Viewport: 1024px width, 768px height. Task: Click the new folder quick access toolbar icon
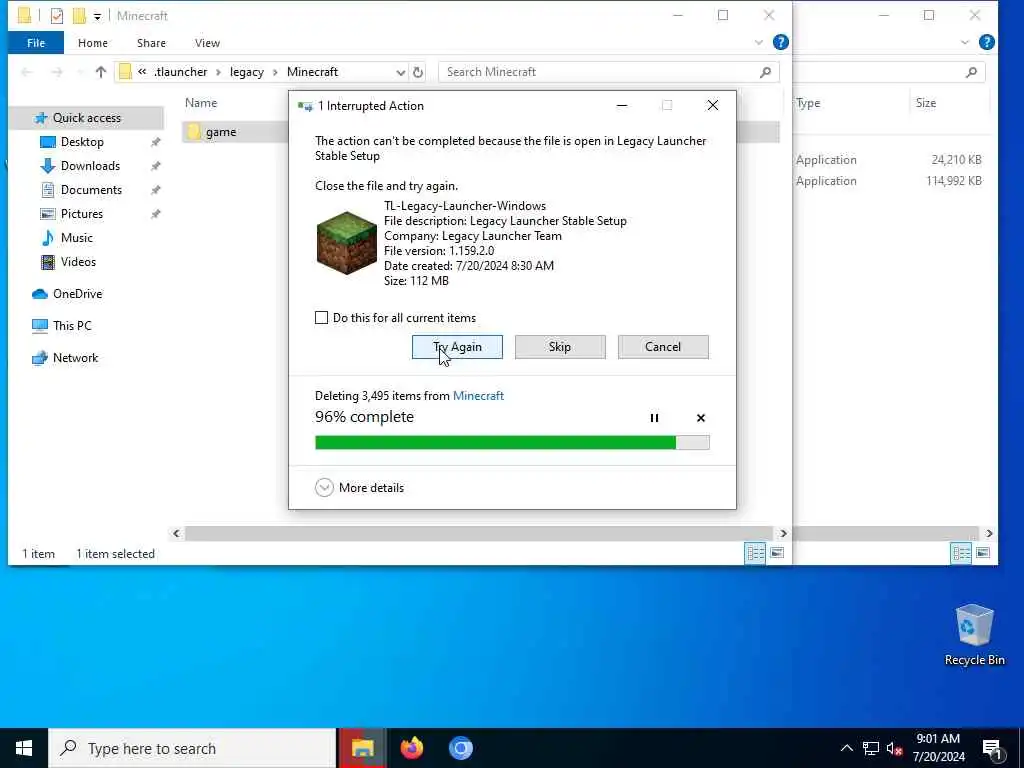click(x=79, y=16)
